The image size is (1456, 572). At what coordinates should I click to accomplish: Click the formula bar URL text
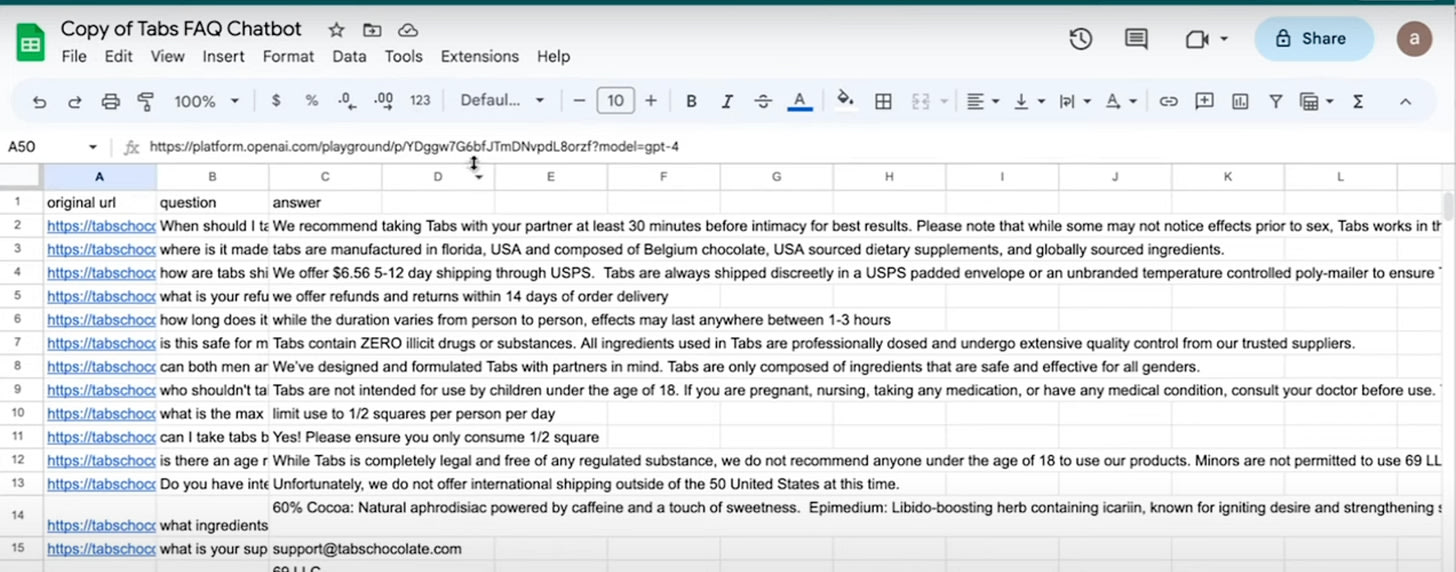coord(414,147)
